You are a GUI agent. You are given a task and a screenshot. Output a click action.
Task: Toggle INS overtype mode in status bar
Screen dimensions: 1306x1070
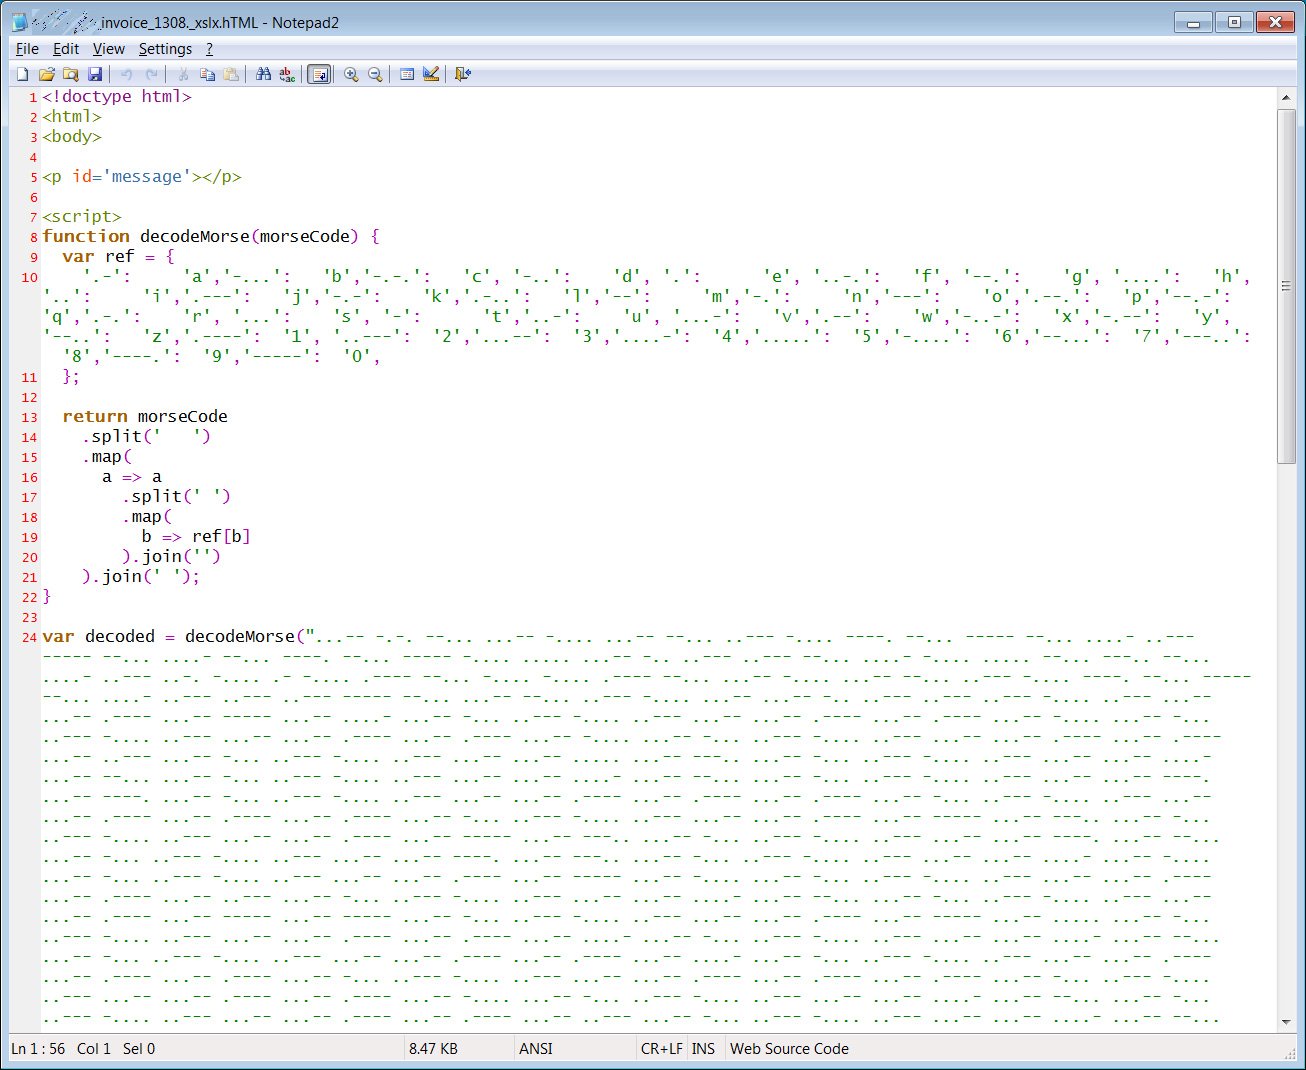[x=703, y=1048]
